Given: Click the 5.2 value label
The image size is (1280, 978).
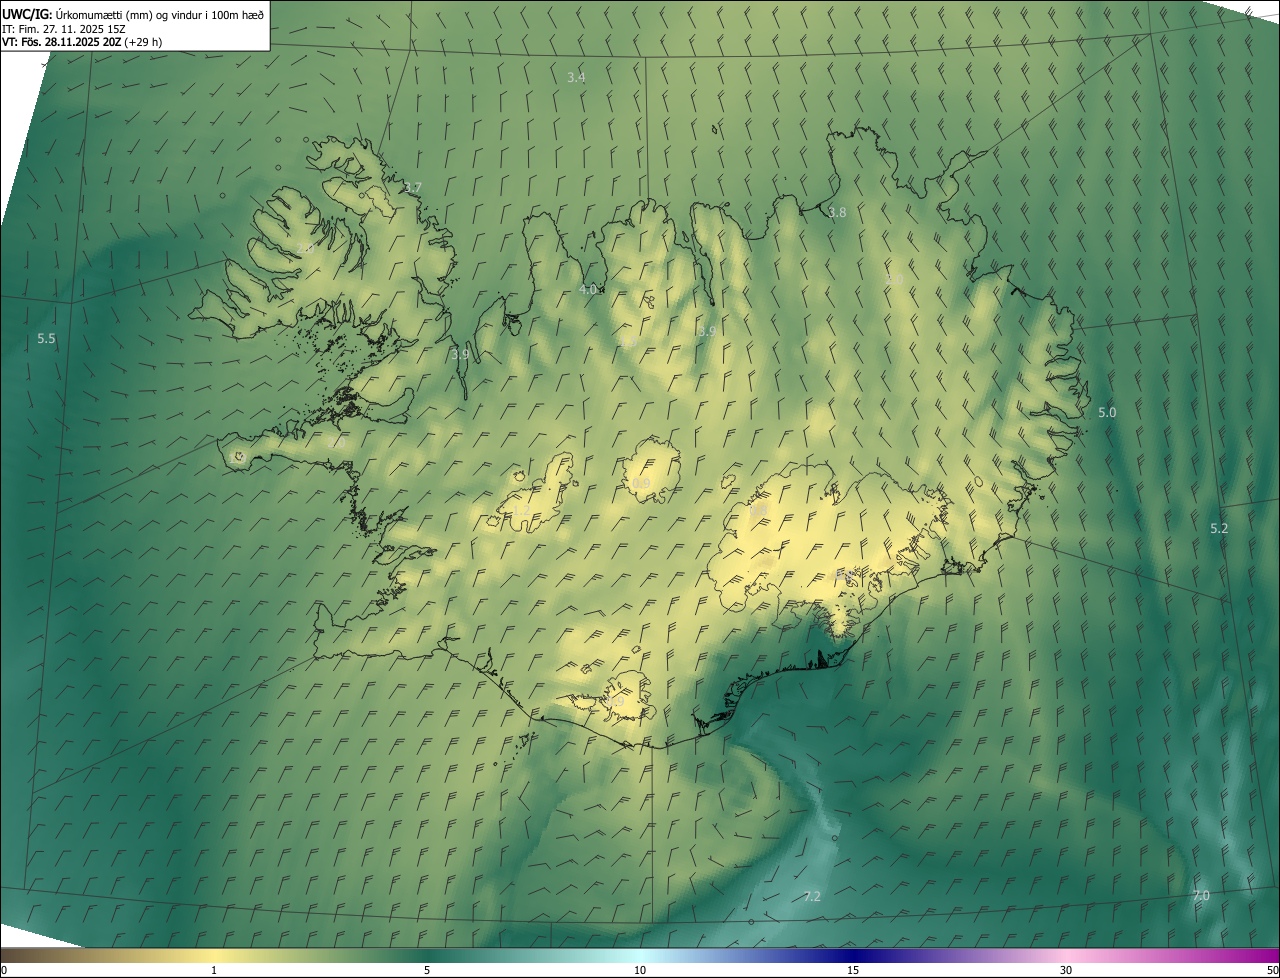Looking at the screenshot, I should 1219,528.
